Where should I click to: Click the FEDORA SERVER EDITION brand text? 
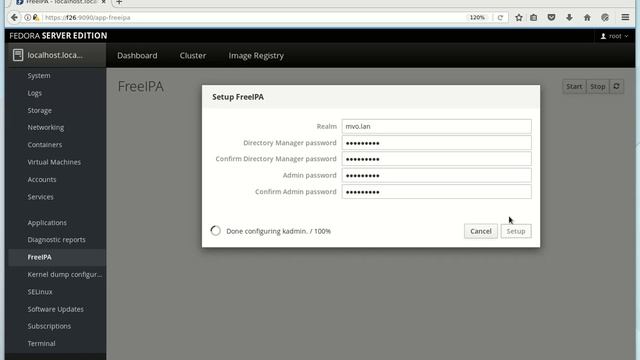pos(58,36)
